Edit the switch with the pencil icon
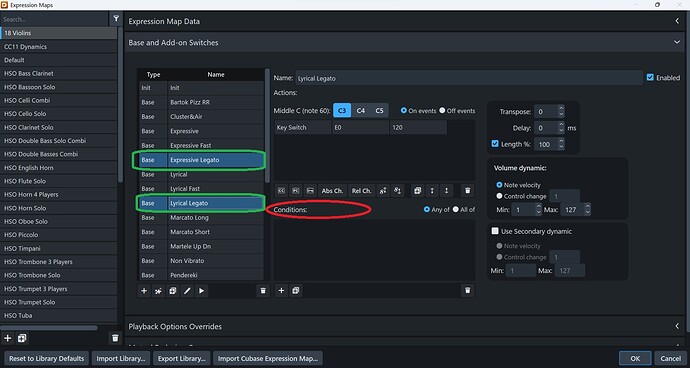The width and height of the screenshot is (690, 368). tap(187, 291)
